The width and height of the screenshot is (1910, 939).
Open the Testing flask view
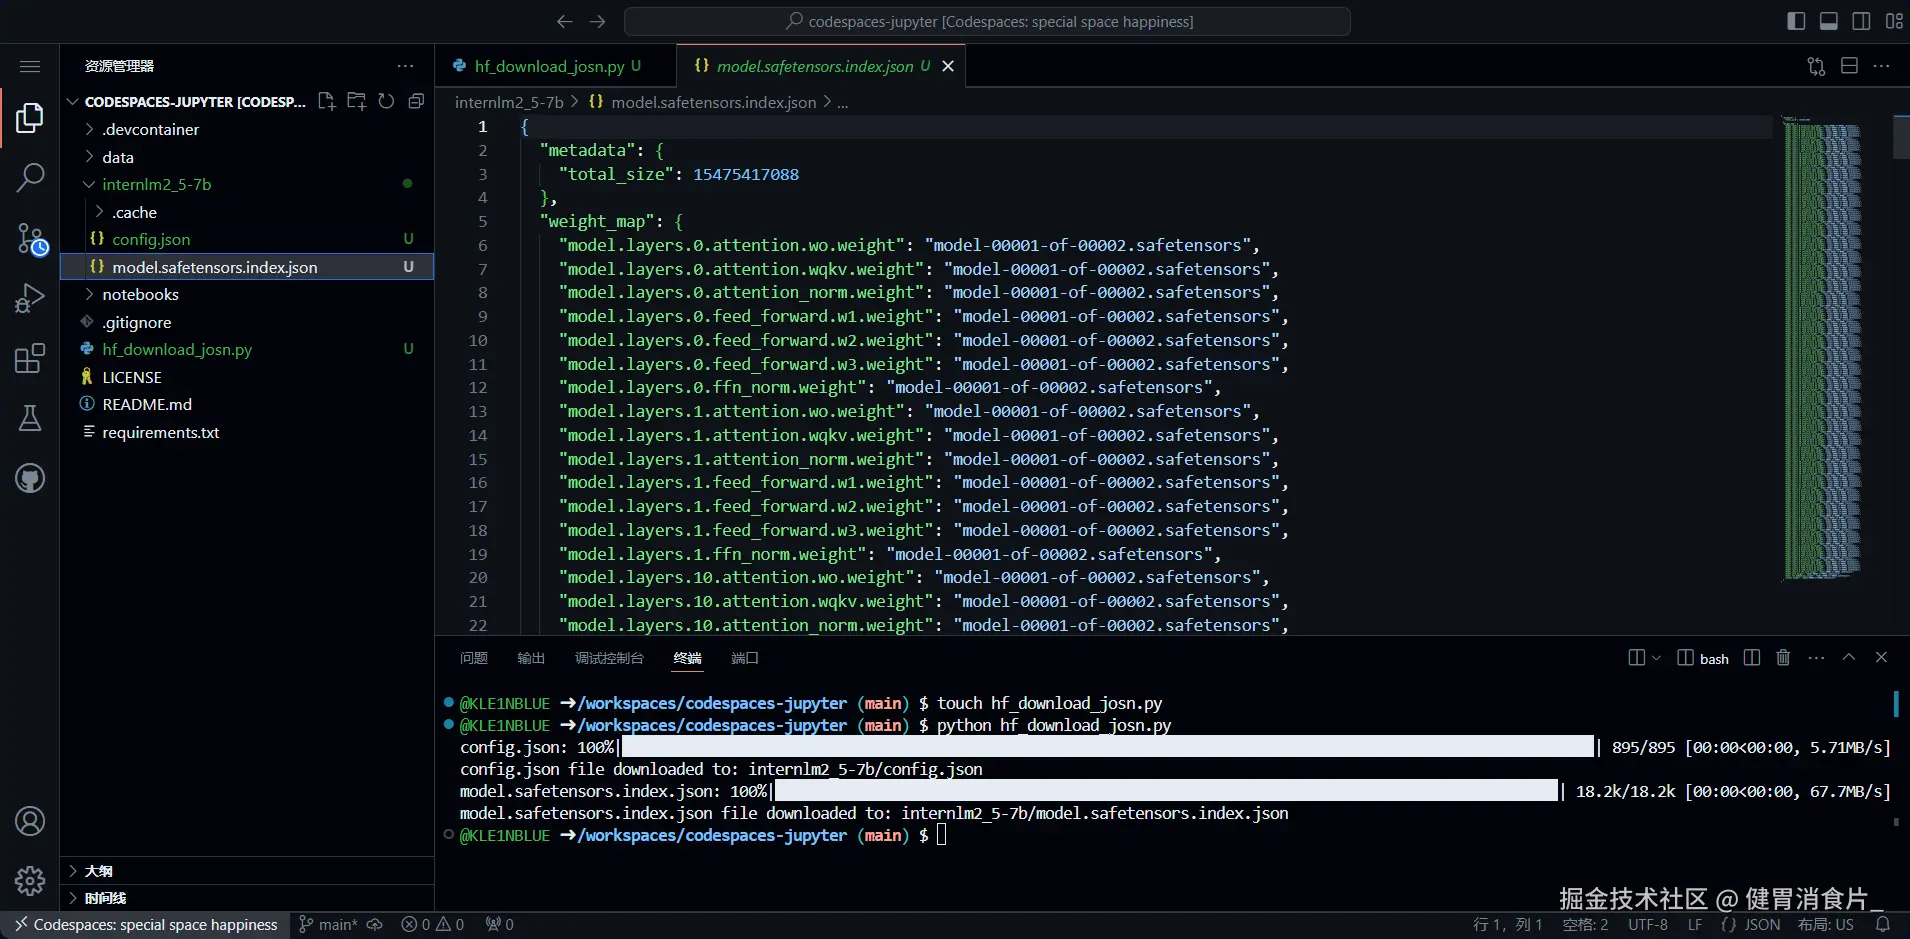pos(30,418)
